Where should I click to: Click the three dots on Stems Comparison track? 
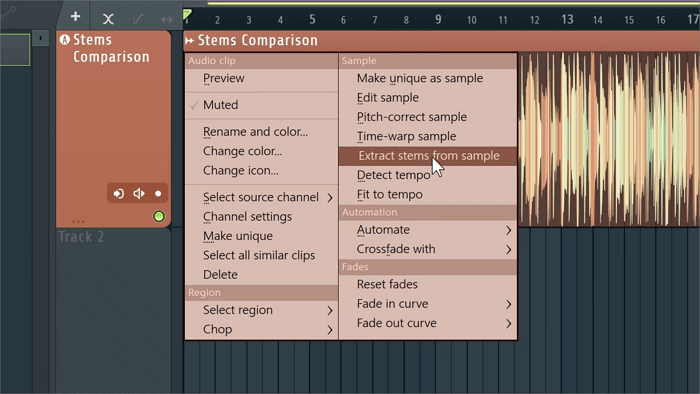pyautogui.click(x=78, y=221)
